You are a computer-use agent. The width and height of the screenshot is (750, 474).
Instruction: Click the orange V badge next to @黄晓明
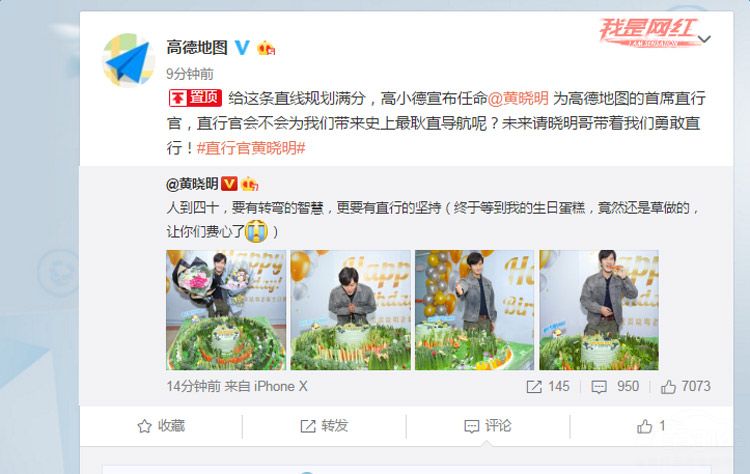pyautogui.click(x=229, y=184)
